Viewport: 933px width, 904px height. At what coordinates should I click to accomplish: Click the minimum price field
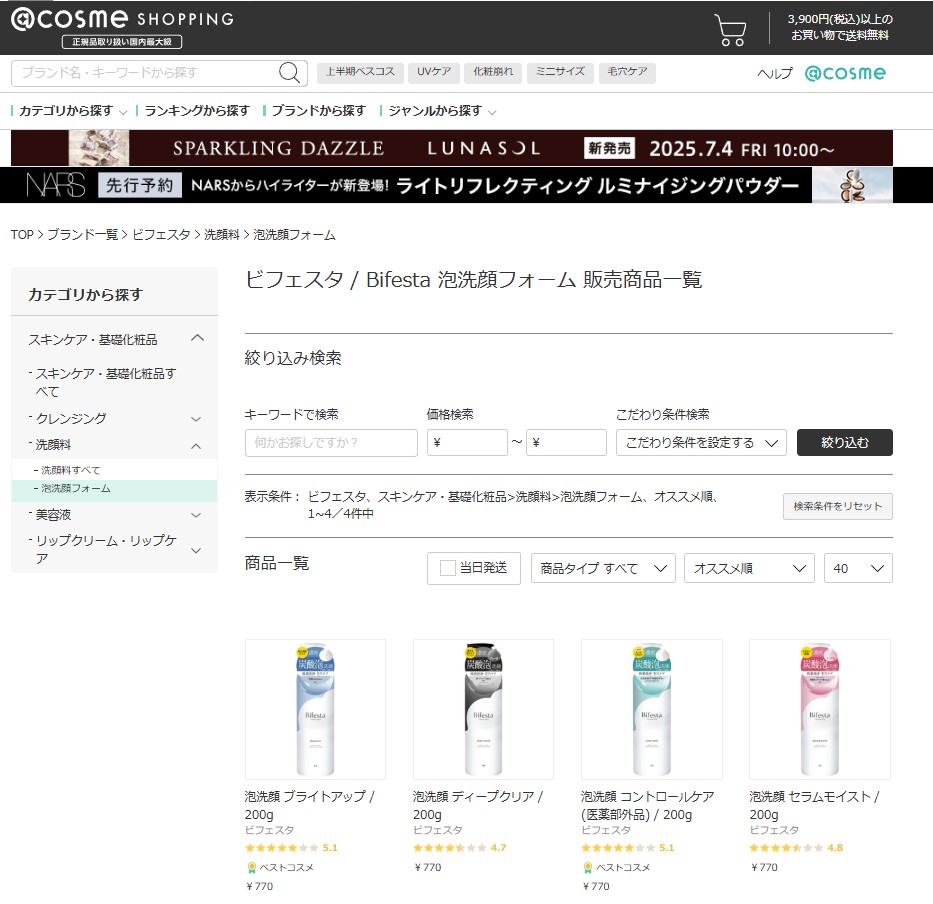click(467, 443)
